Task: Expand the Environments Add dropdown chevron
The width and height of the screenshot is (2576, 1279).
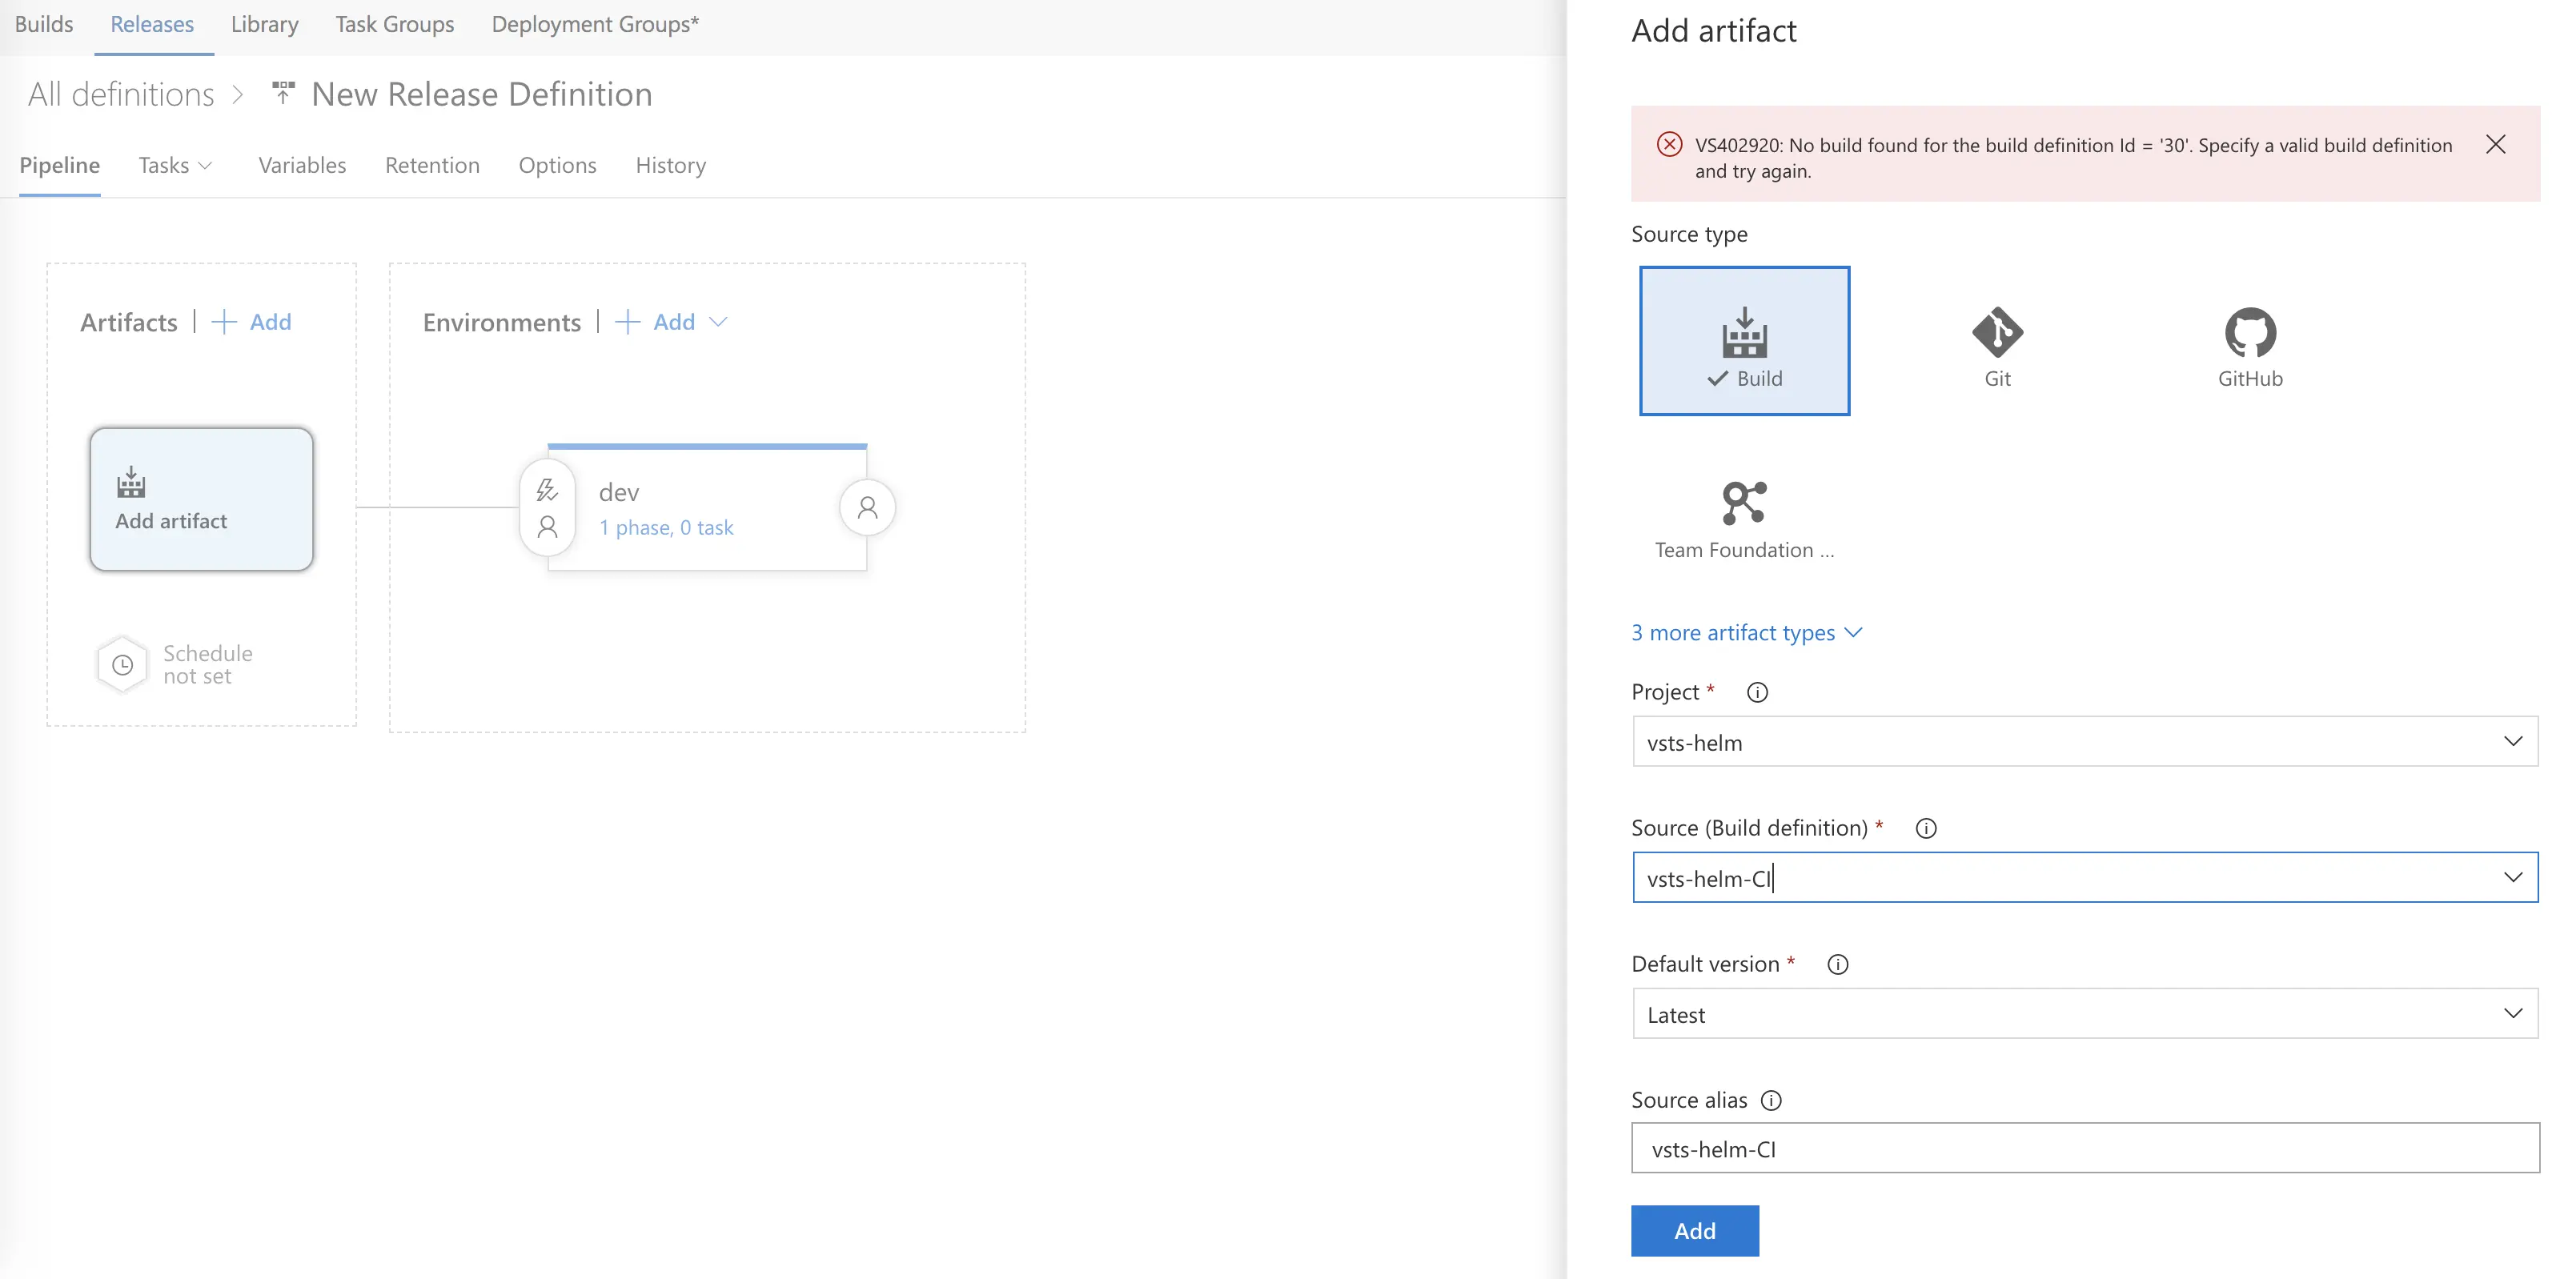Action: coord(717,322)
